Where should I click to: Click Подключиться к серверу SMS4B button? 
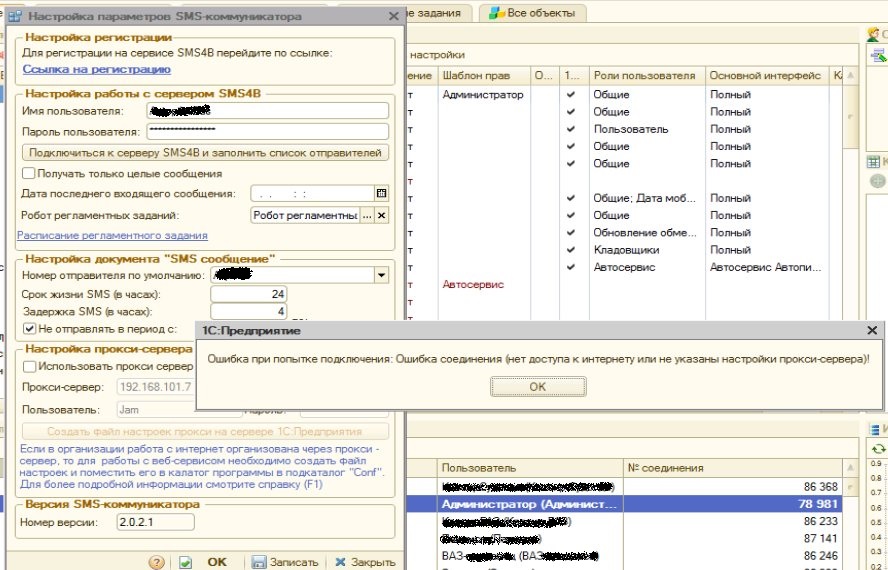pos(206,152)
